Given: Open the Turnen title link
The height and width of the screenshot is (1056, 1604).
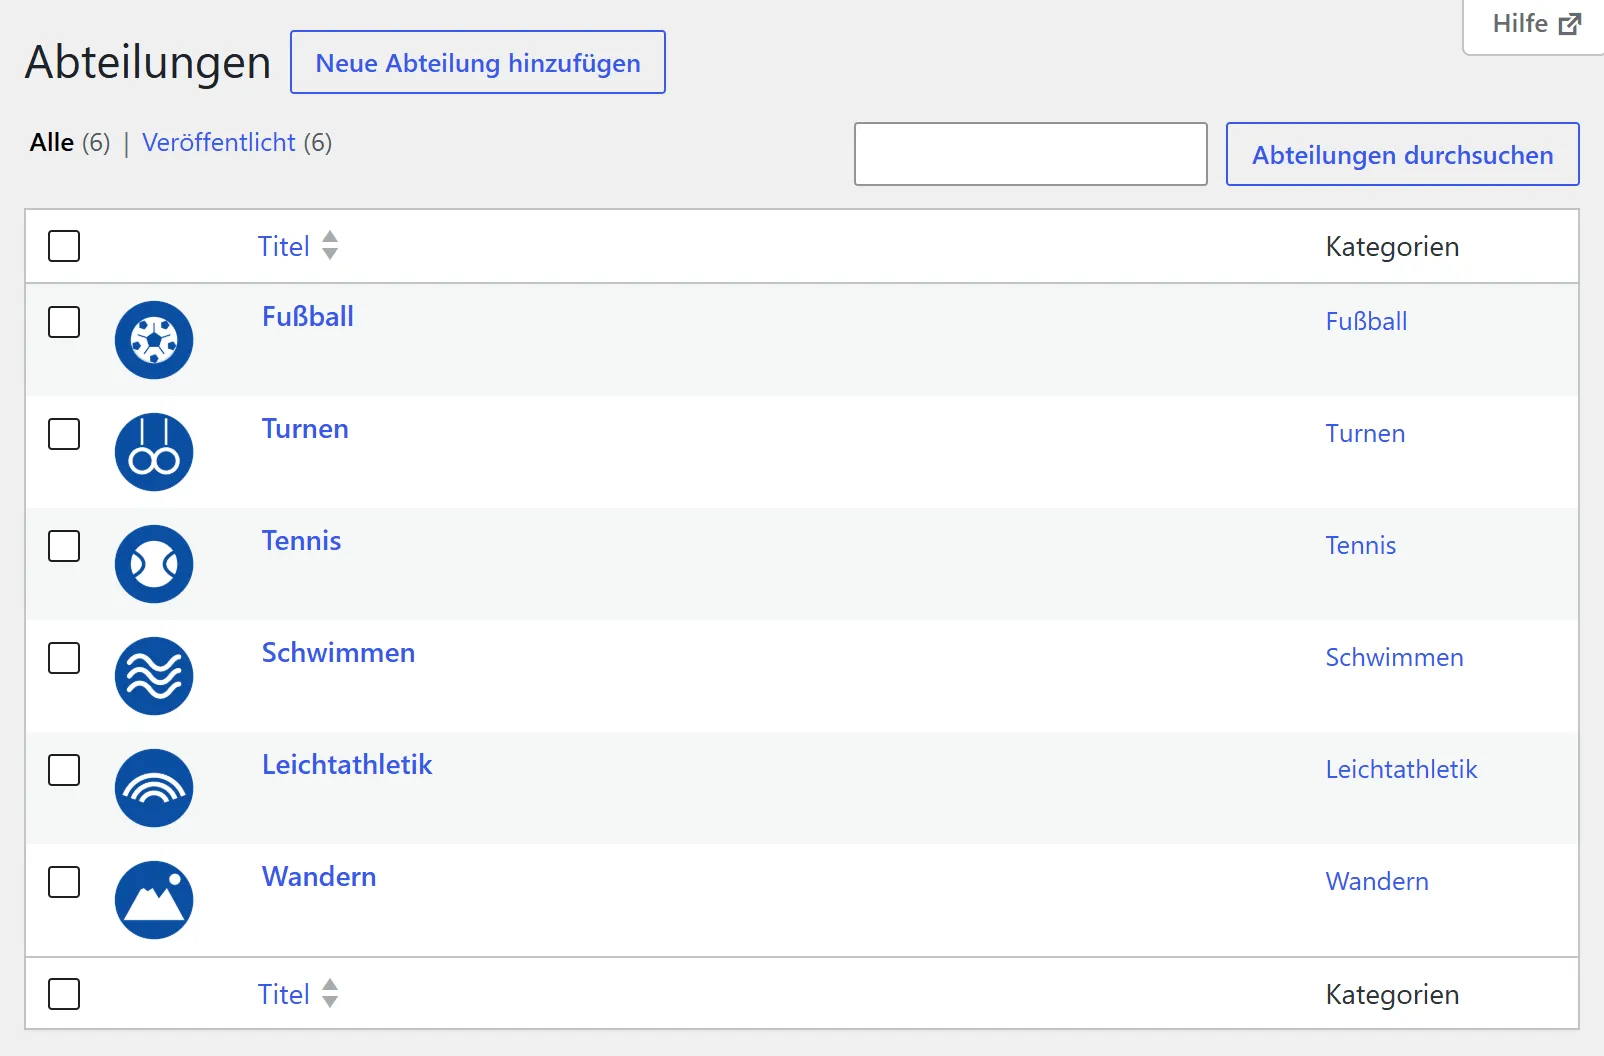Looking at the screenshot, I should [x=305, y=429].
